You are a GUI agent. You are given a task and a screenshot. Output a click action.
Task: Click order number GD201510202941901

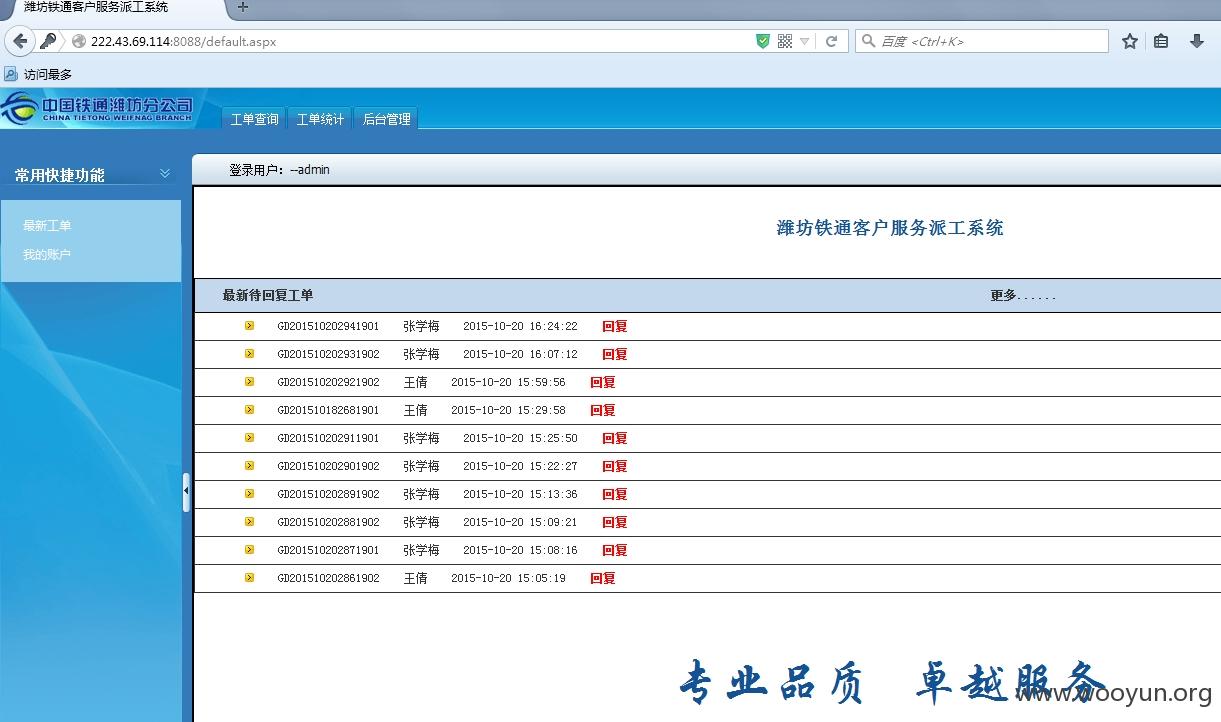(328, 326)
